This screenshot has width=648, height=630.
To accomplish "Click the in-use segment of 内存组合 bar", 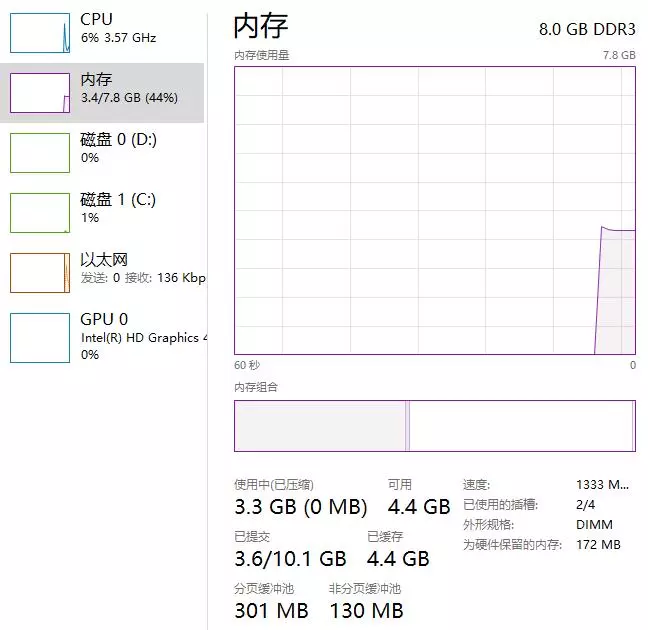I will coord(320,426).
